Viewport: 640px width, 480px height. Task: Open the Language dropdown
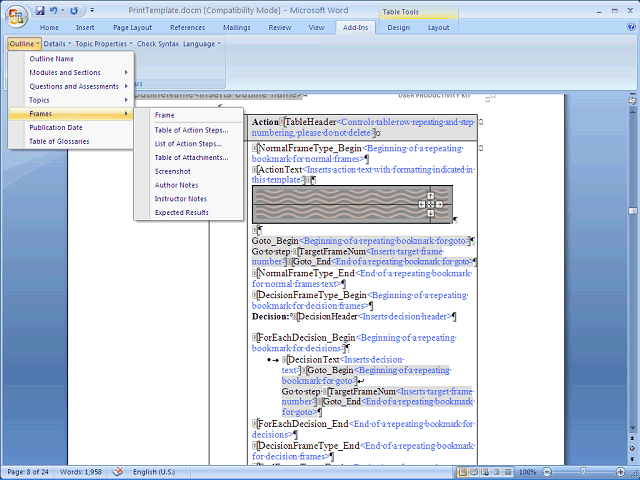point(201,44)
